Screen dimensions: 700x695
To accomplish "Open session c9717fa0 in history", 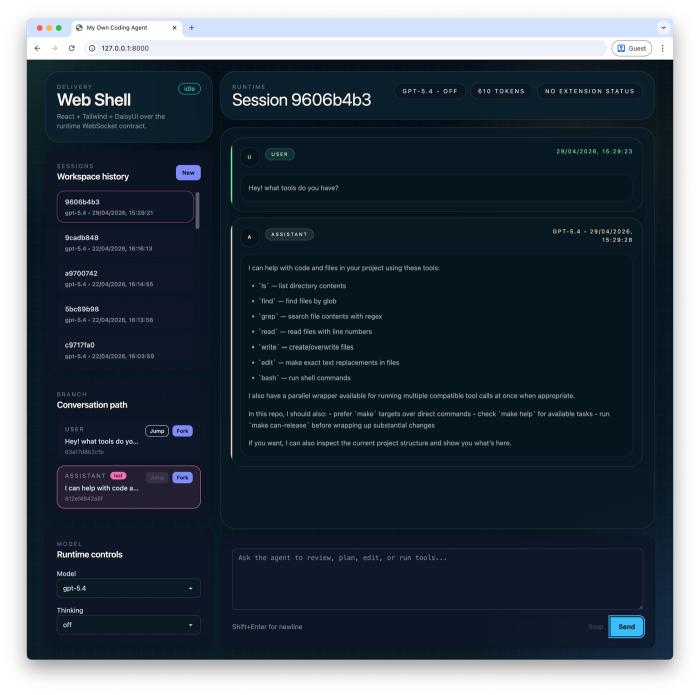I will (125, 350).
